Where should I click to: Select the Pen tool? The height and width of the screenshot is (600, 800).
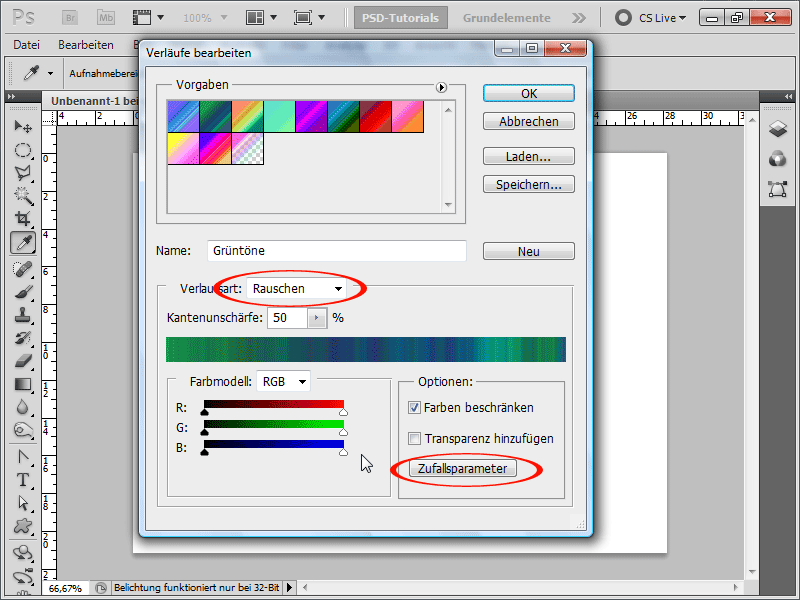pyautogui.click(x=23, y=457)
